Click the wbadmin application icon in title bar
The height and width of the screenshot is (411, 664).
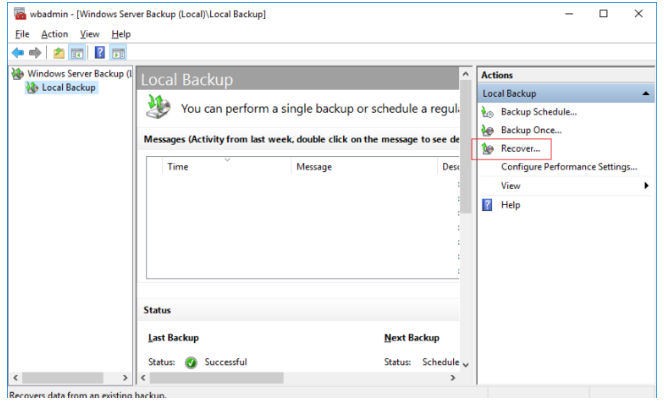point(20,14)
